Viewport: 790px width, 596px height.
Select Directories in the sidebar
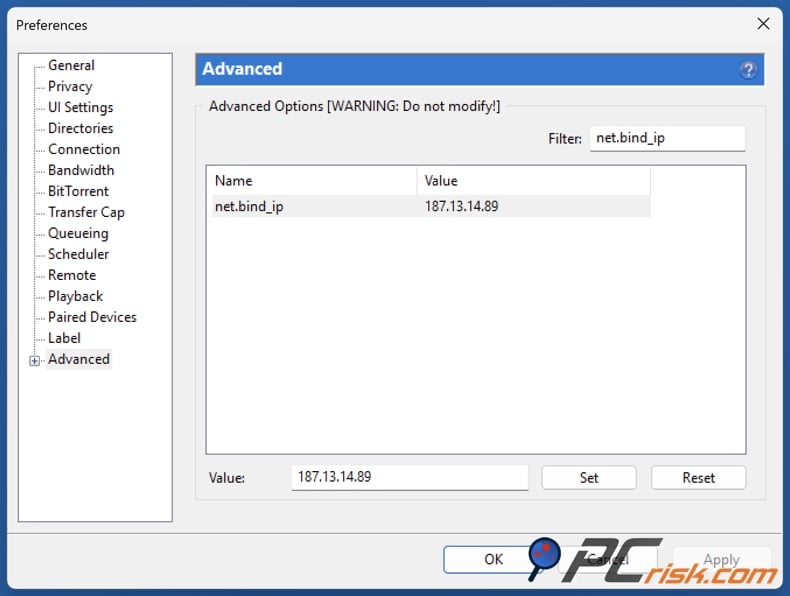point(81,128)
